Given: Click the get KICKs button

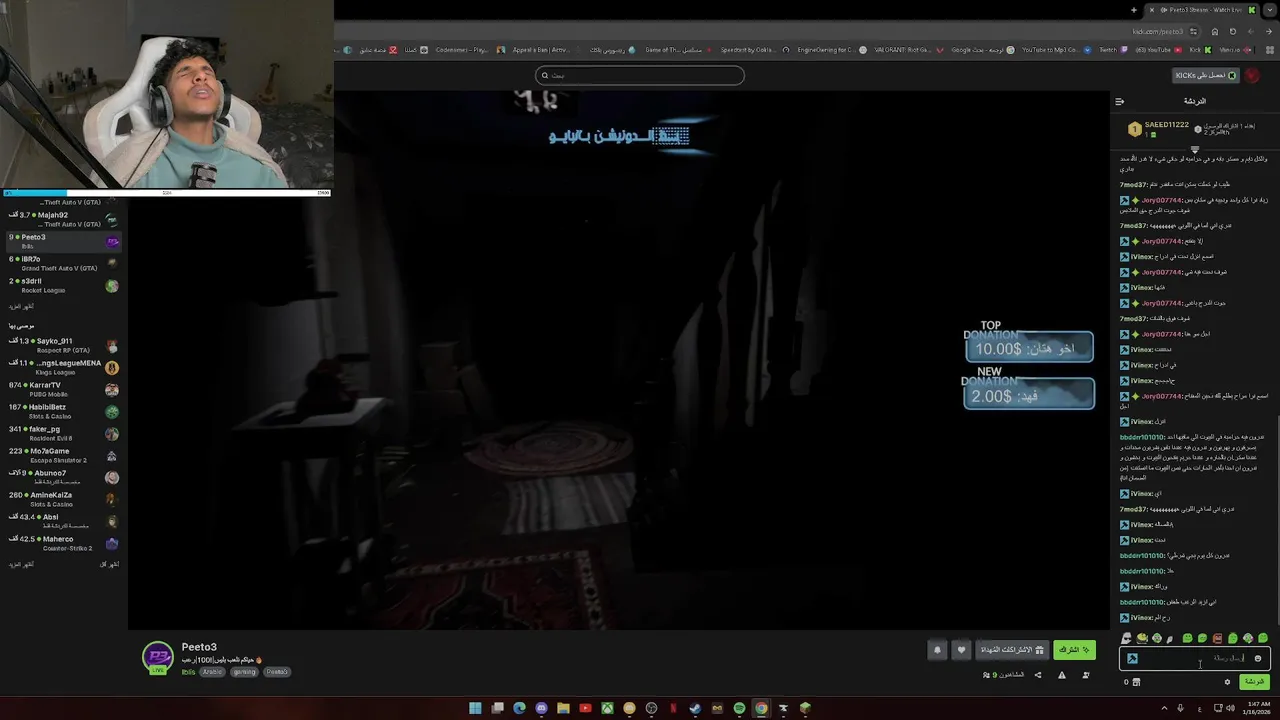Looking at the screenshot, I should point(1205,75).
